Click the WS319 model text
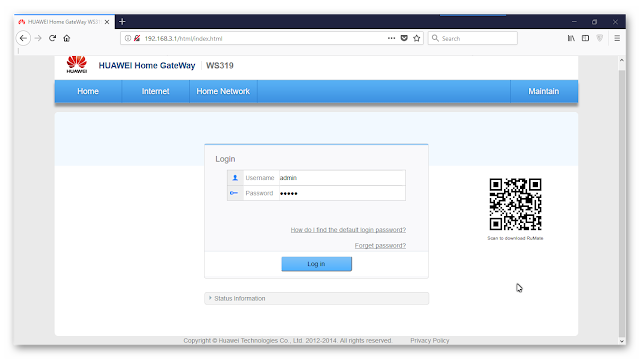The width and height of the screenshot is (640, 362). pos(220,66)
